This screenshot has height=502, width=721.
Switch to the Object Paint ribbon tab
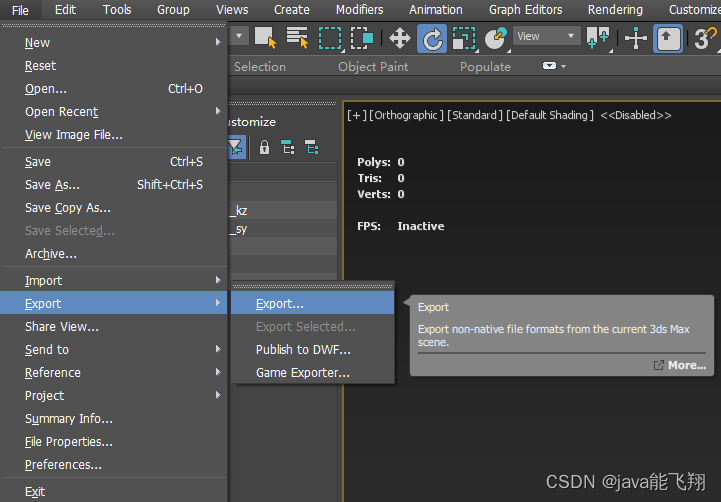pos(372,67)
